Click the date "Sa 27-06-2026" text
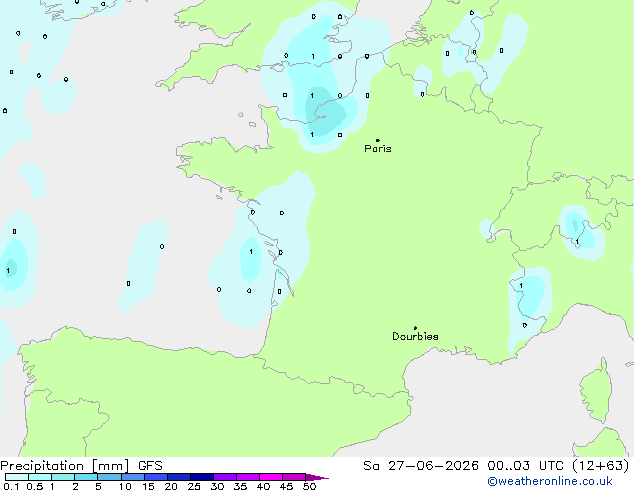 pos(421,466)
